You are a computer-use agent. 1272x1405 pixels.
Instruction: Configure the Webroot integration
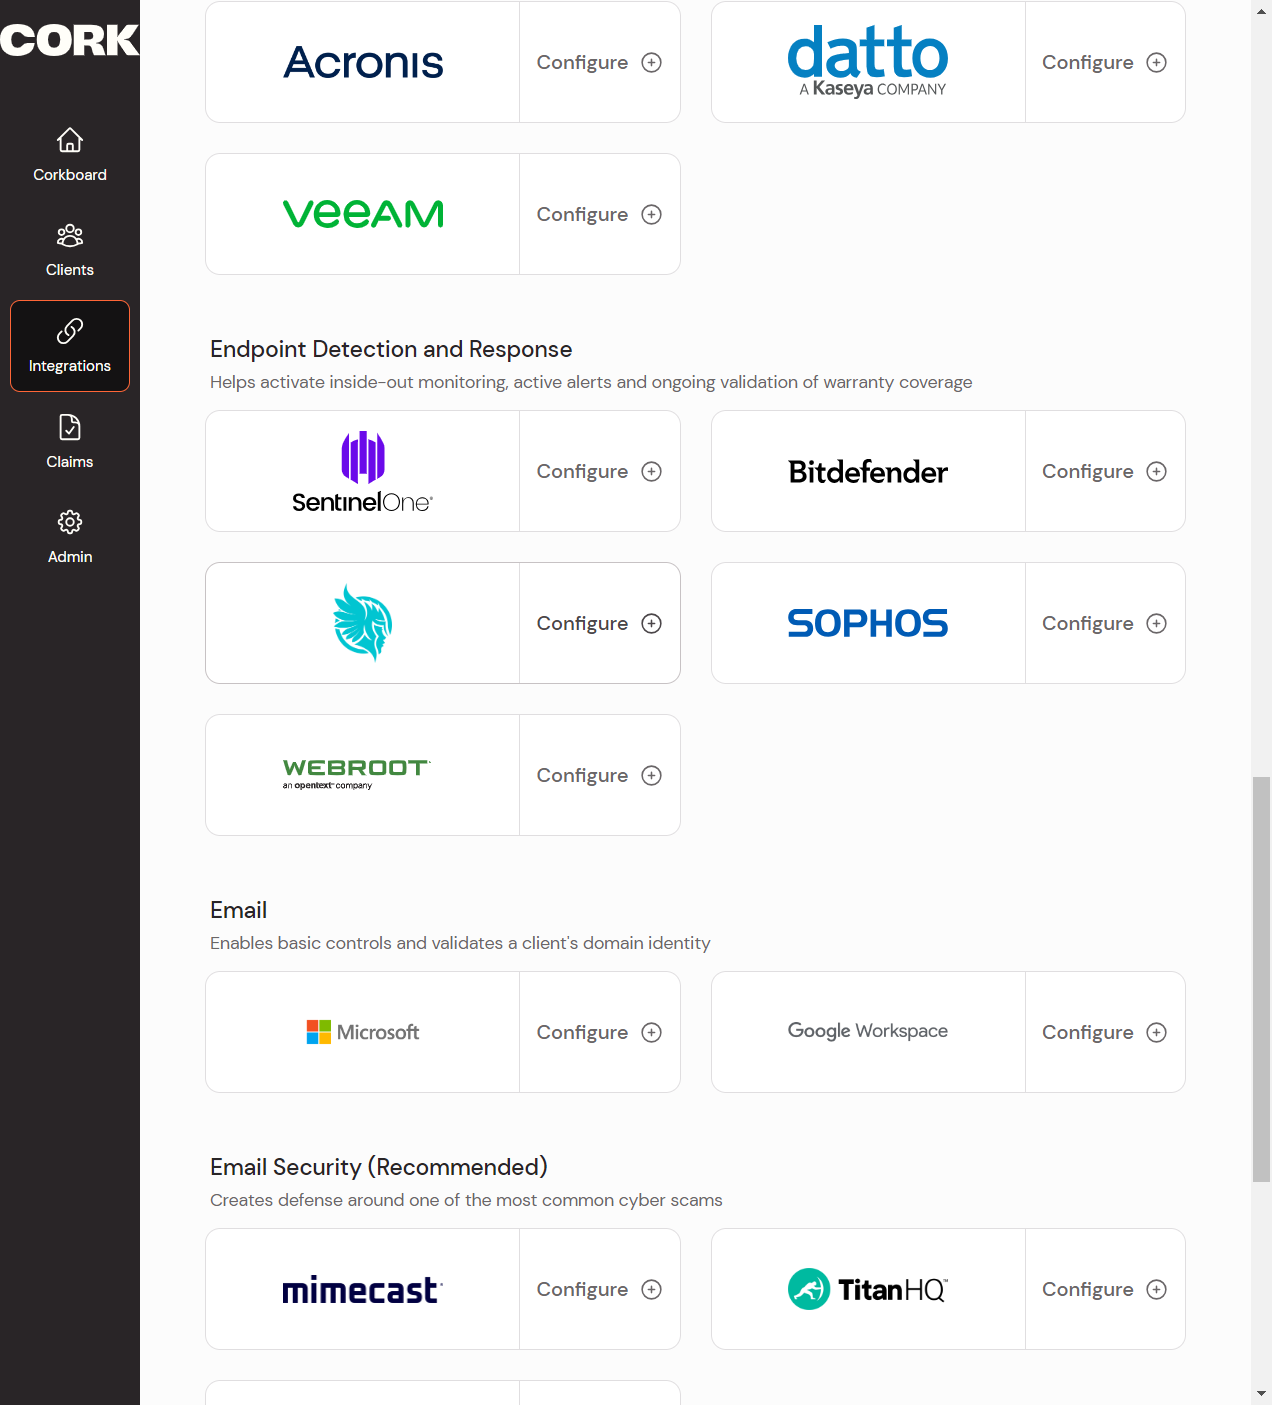599,775
